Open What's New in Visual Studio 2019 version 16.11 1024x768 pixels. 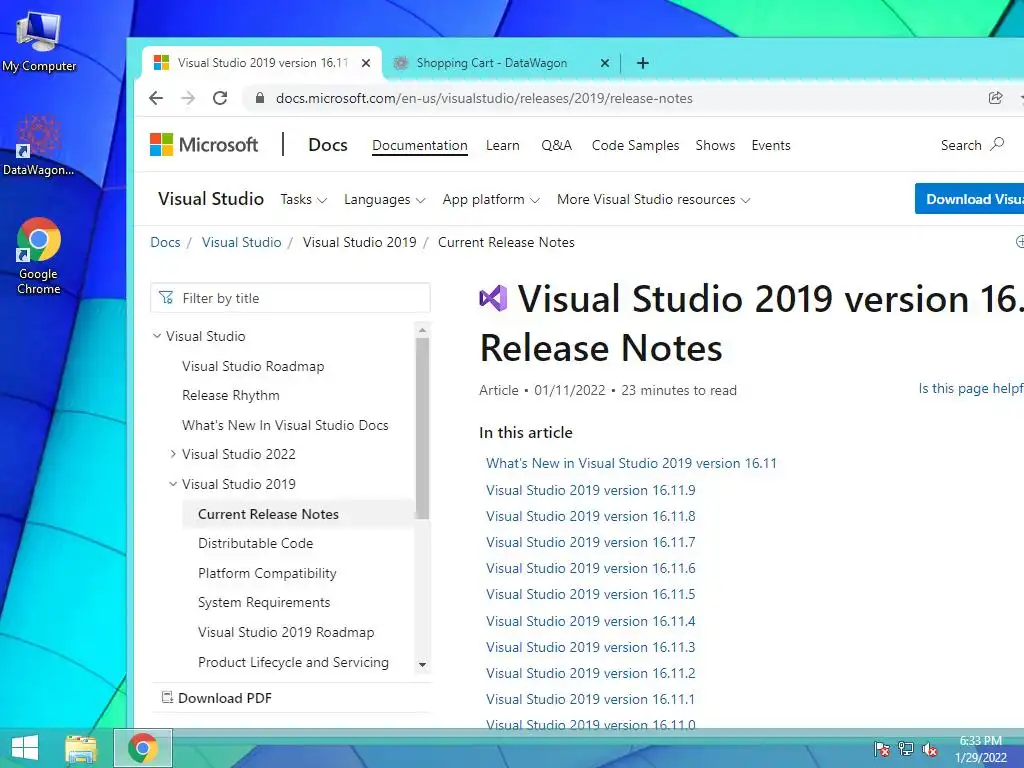(632, 463)
